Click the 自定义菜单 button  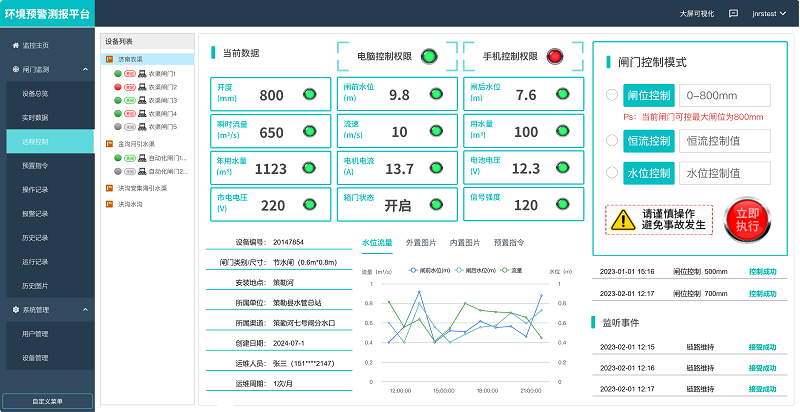tap(47, 401)
